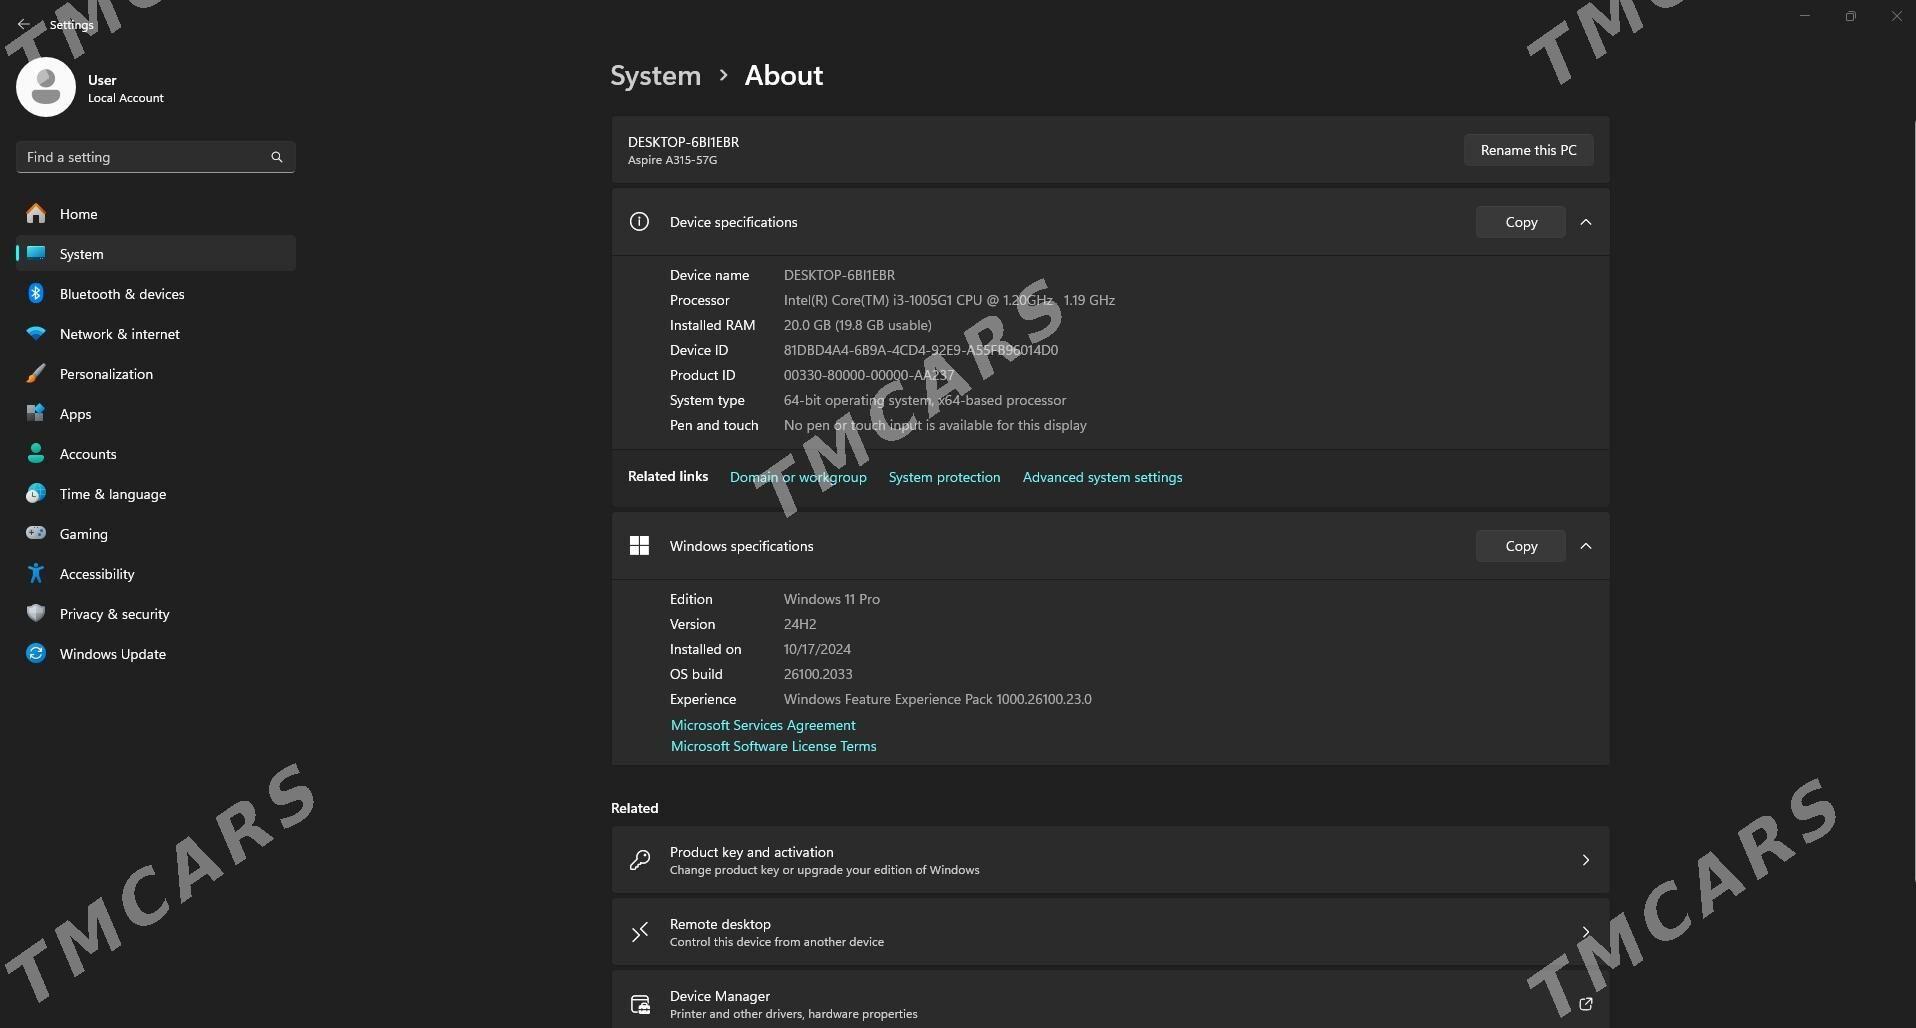Open Remote desktop chevron arrow
Image resolution: width=1916 pixels, height=1028 pixels.
pos(1585,932)
